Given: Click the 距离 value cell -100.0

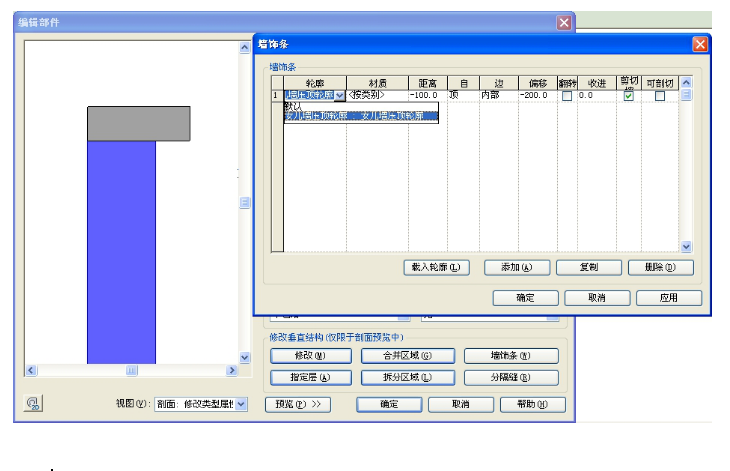Looking at the screenshot, I should coord(426,95).
